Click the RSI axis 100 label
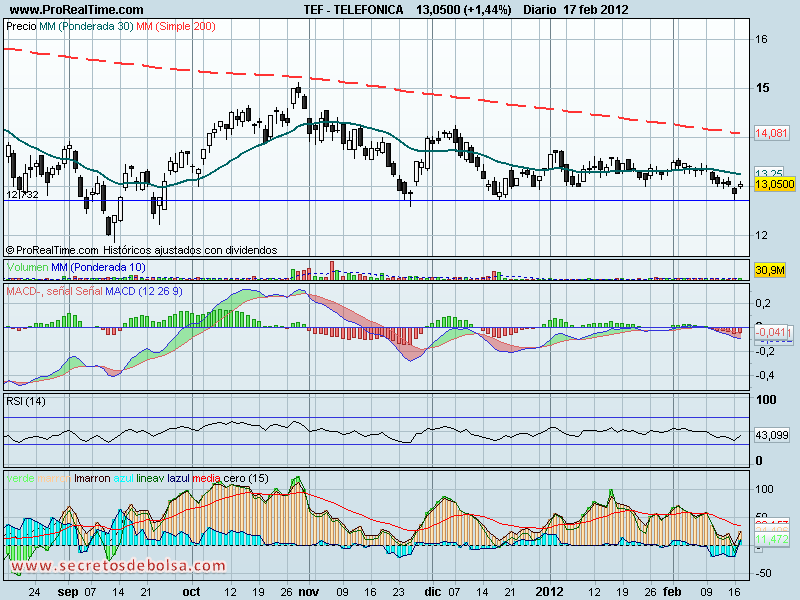 point(765,399)
